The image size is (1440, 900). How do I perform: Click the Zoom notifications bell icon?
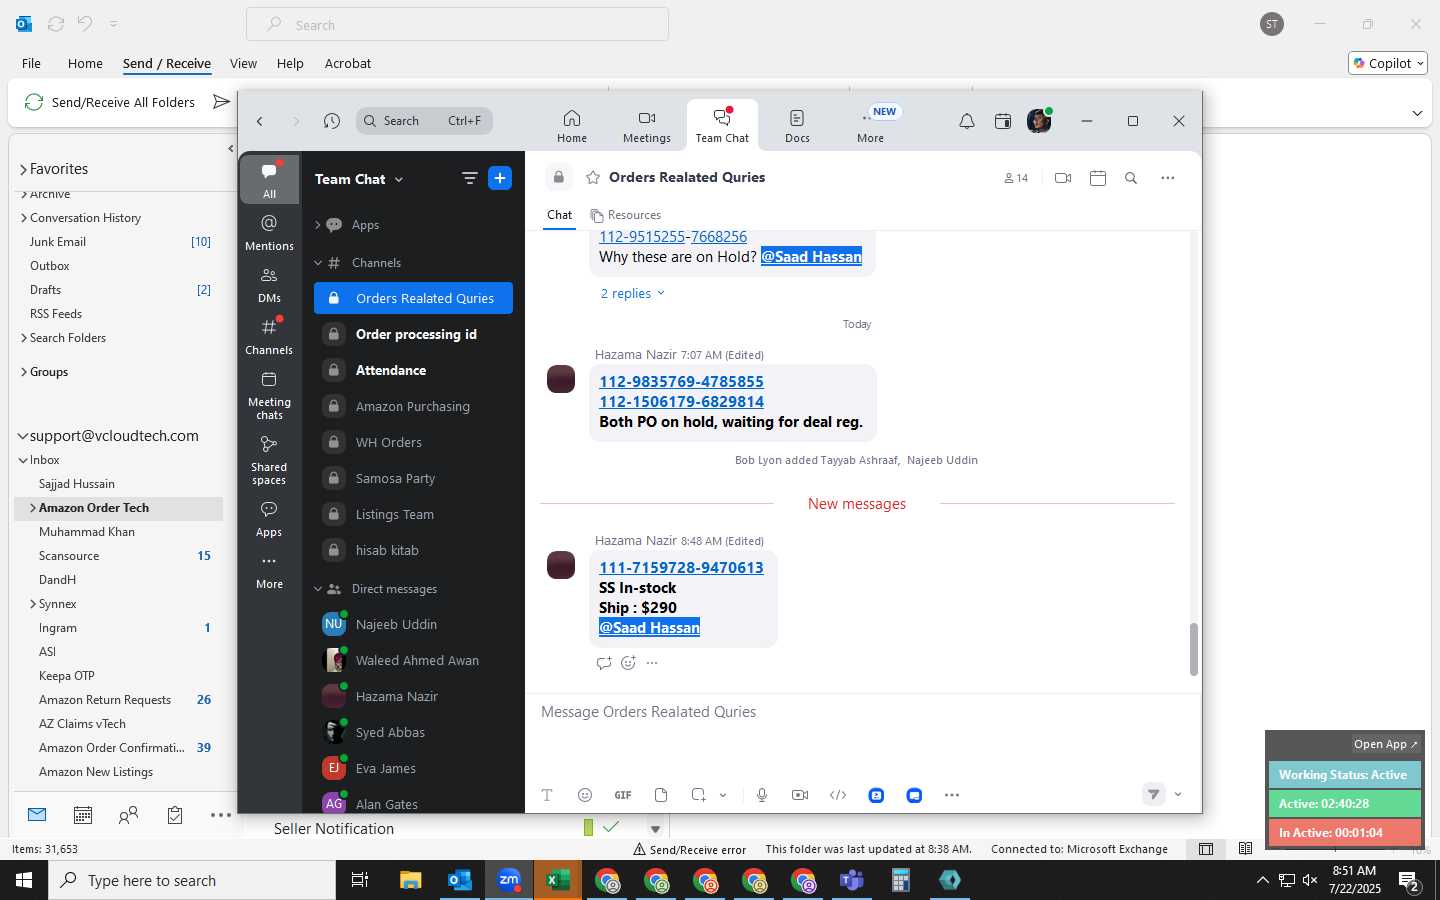(x=967, y=121)
